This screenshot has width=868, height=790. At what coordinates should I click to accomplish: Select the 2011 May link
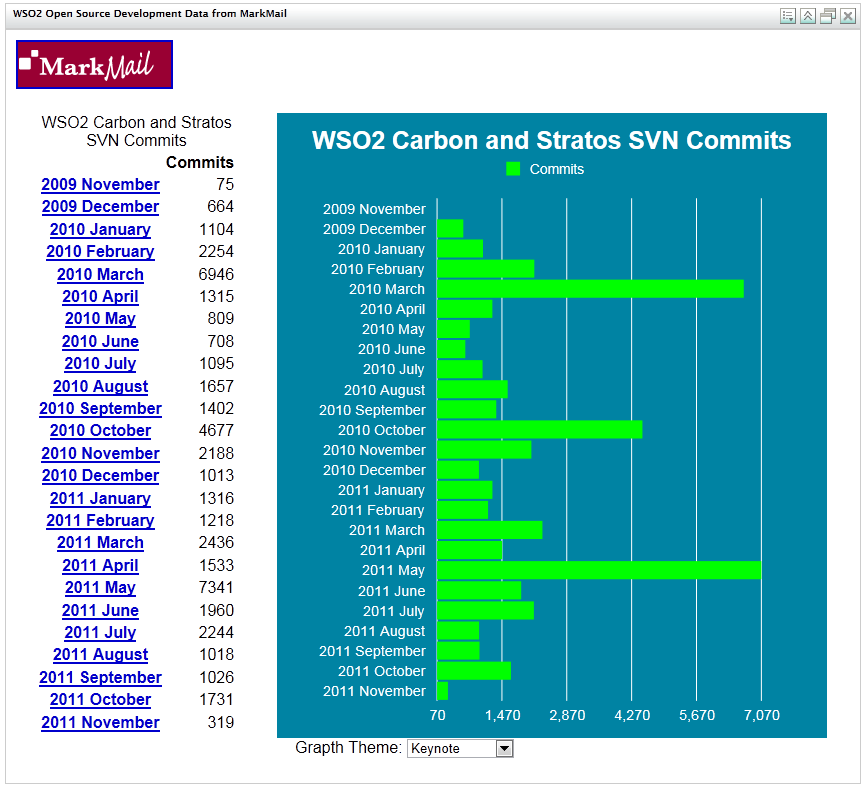[100, 587]
